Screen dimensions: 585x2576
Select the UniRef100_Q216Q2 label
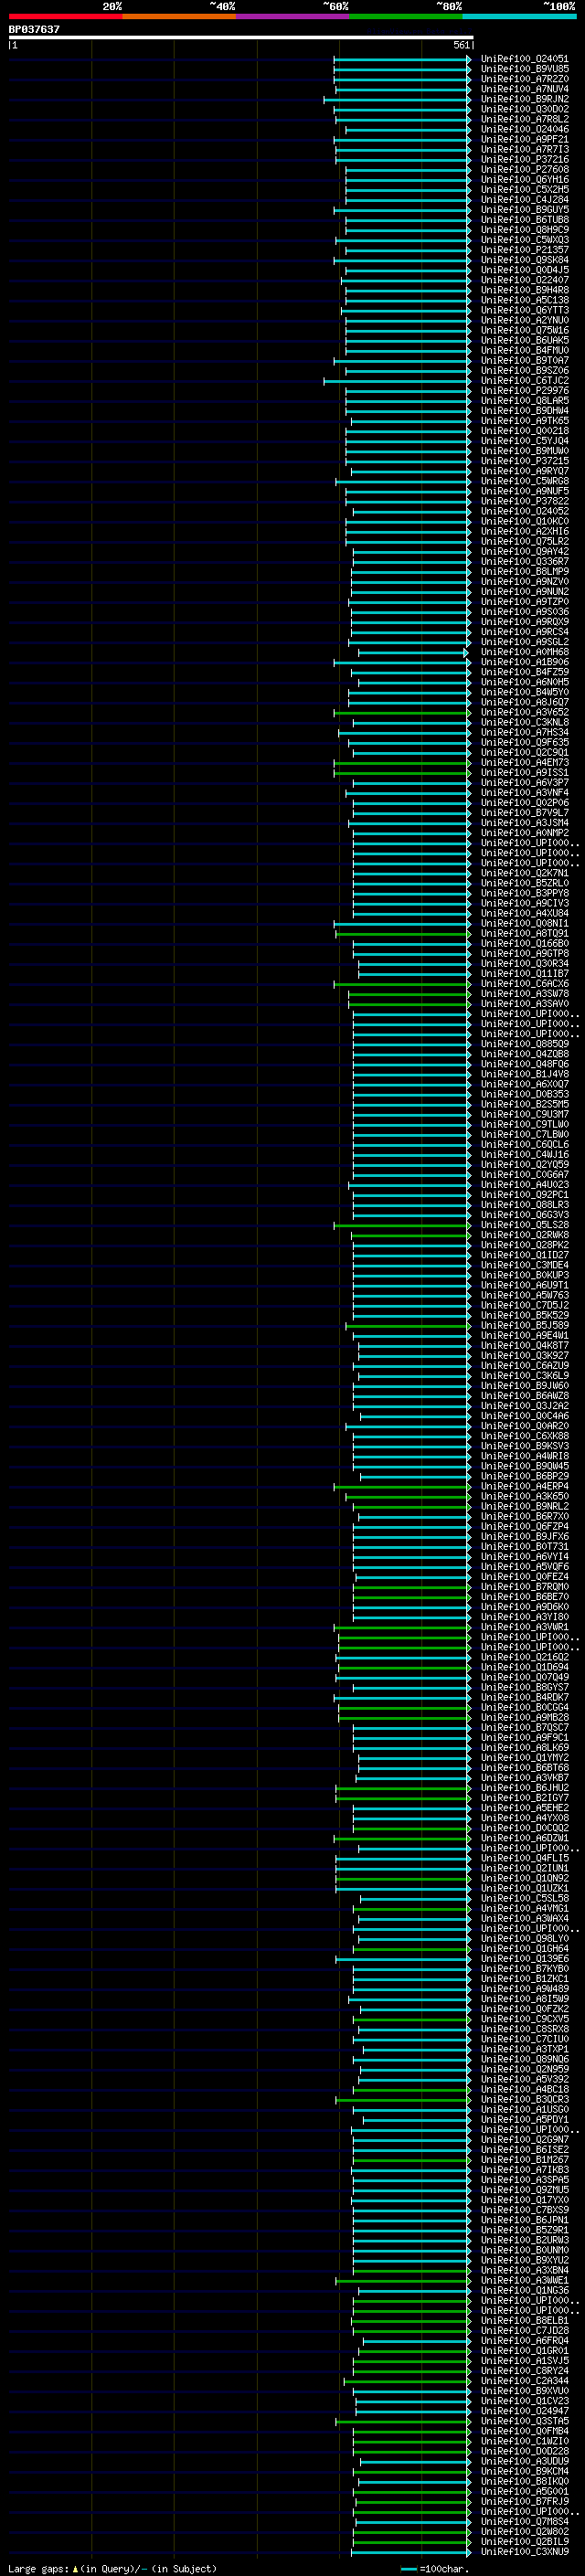525,1657
